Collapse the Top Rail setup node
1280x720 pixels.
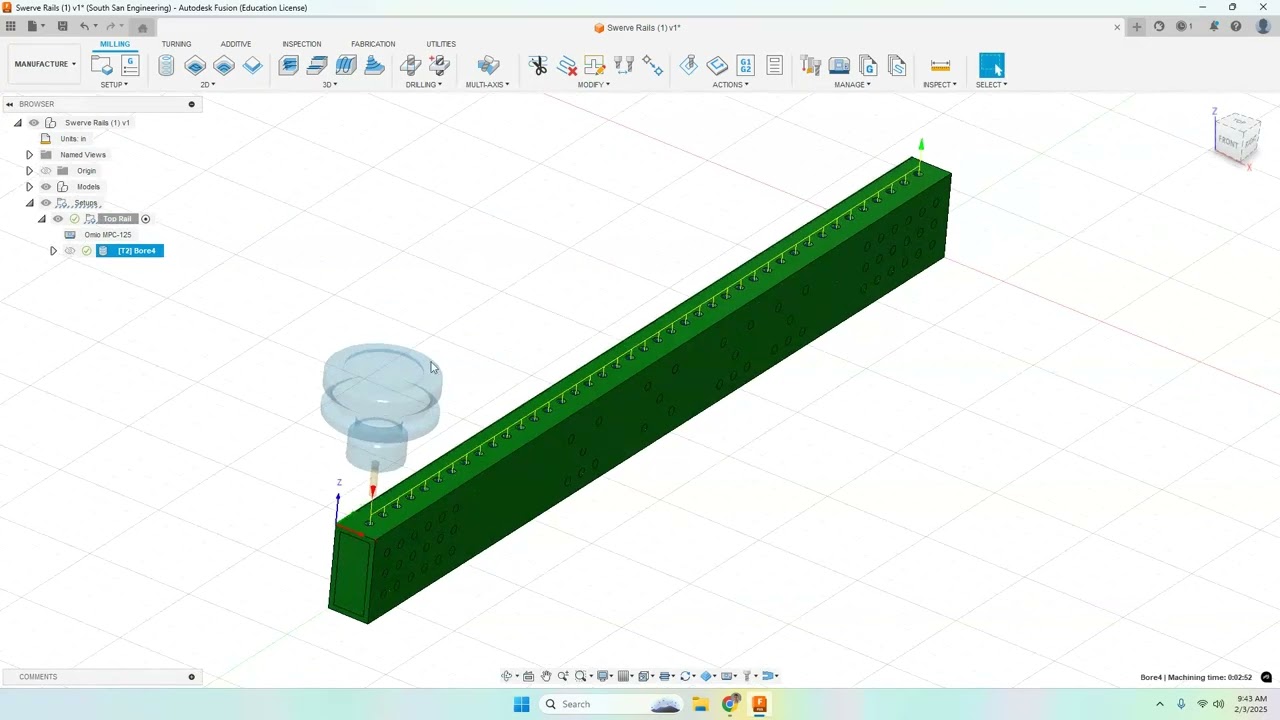tap(41, 219)
